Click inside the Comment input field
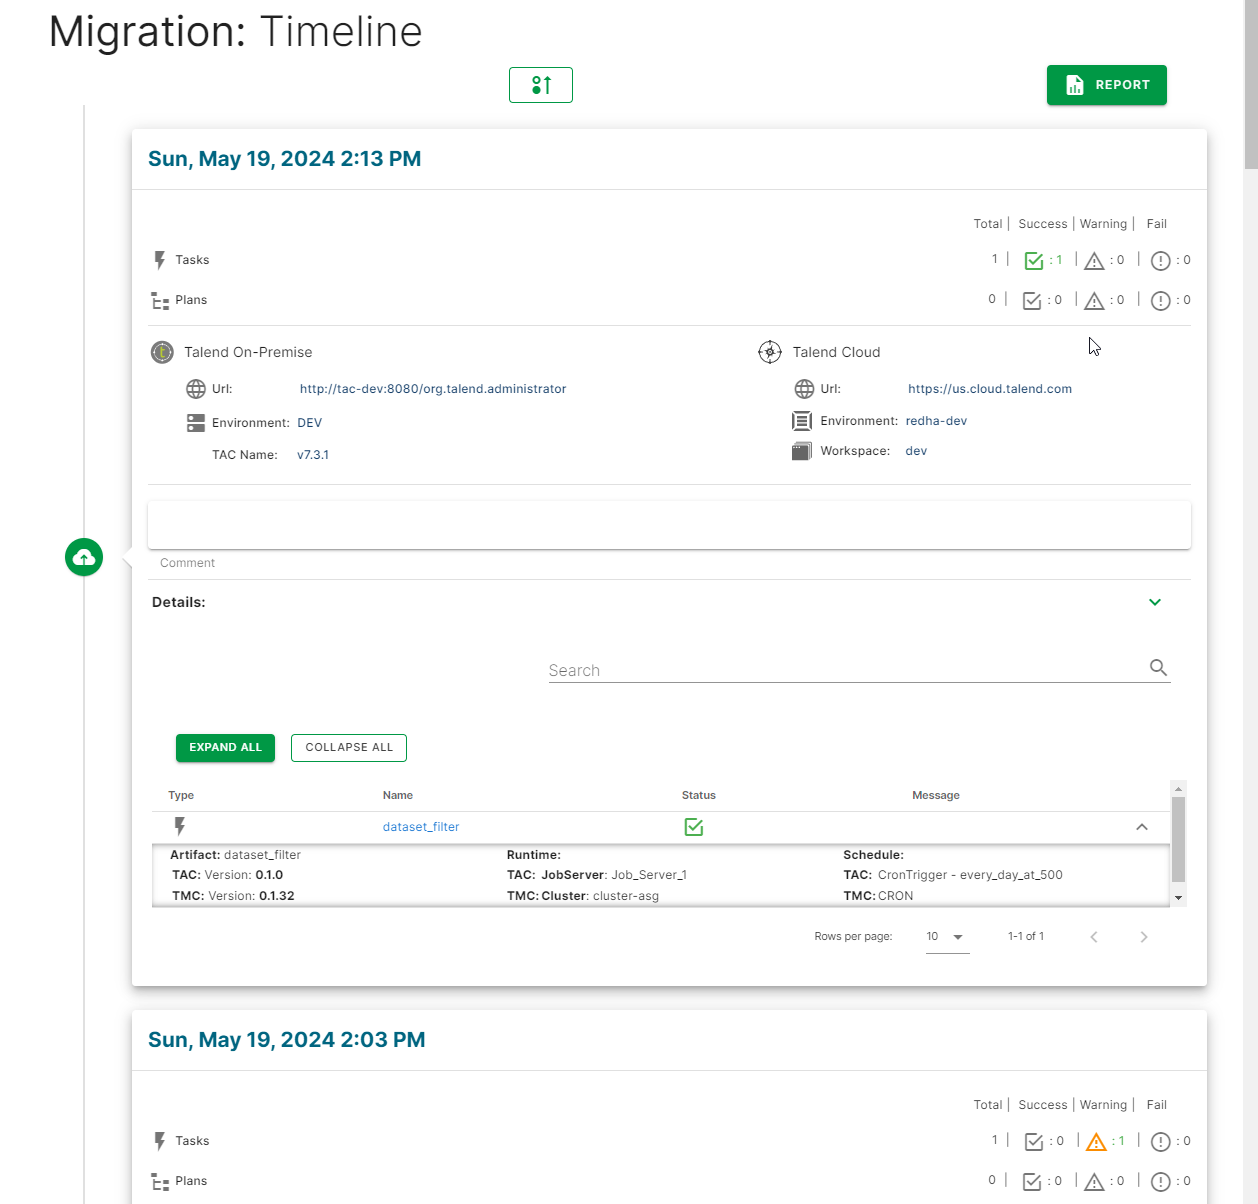1258x1204 pixels. 668,524
